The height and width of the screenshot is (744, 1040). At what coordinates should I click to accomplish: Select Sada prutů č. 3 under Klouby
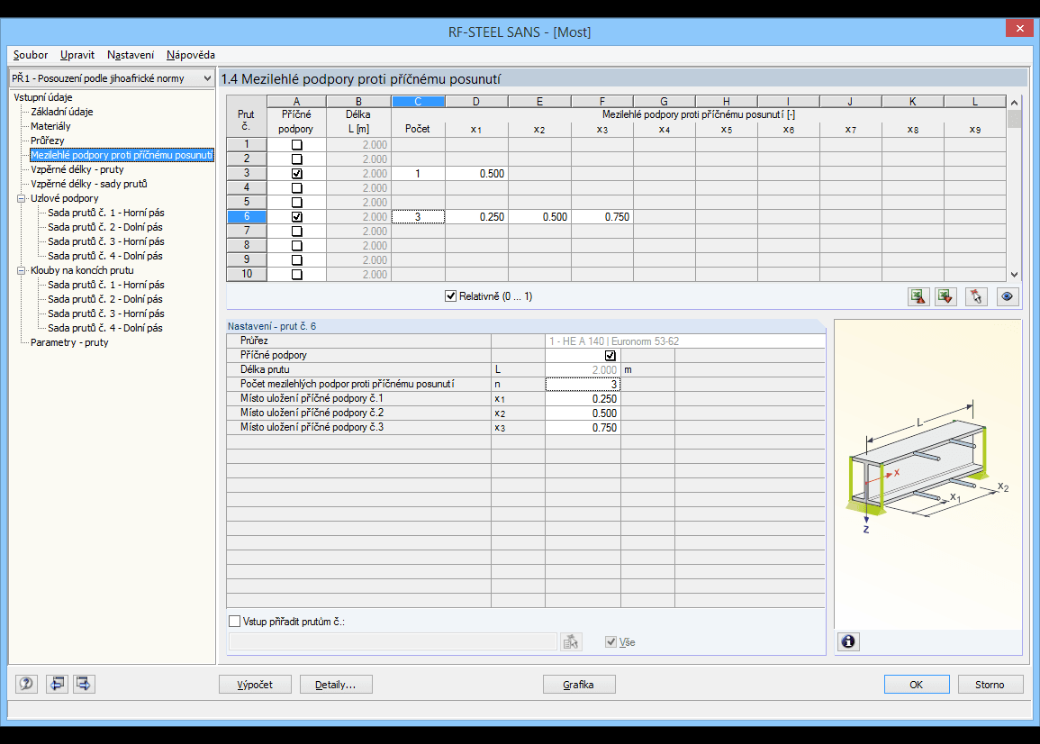106,314
